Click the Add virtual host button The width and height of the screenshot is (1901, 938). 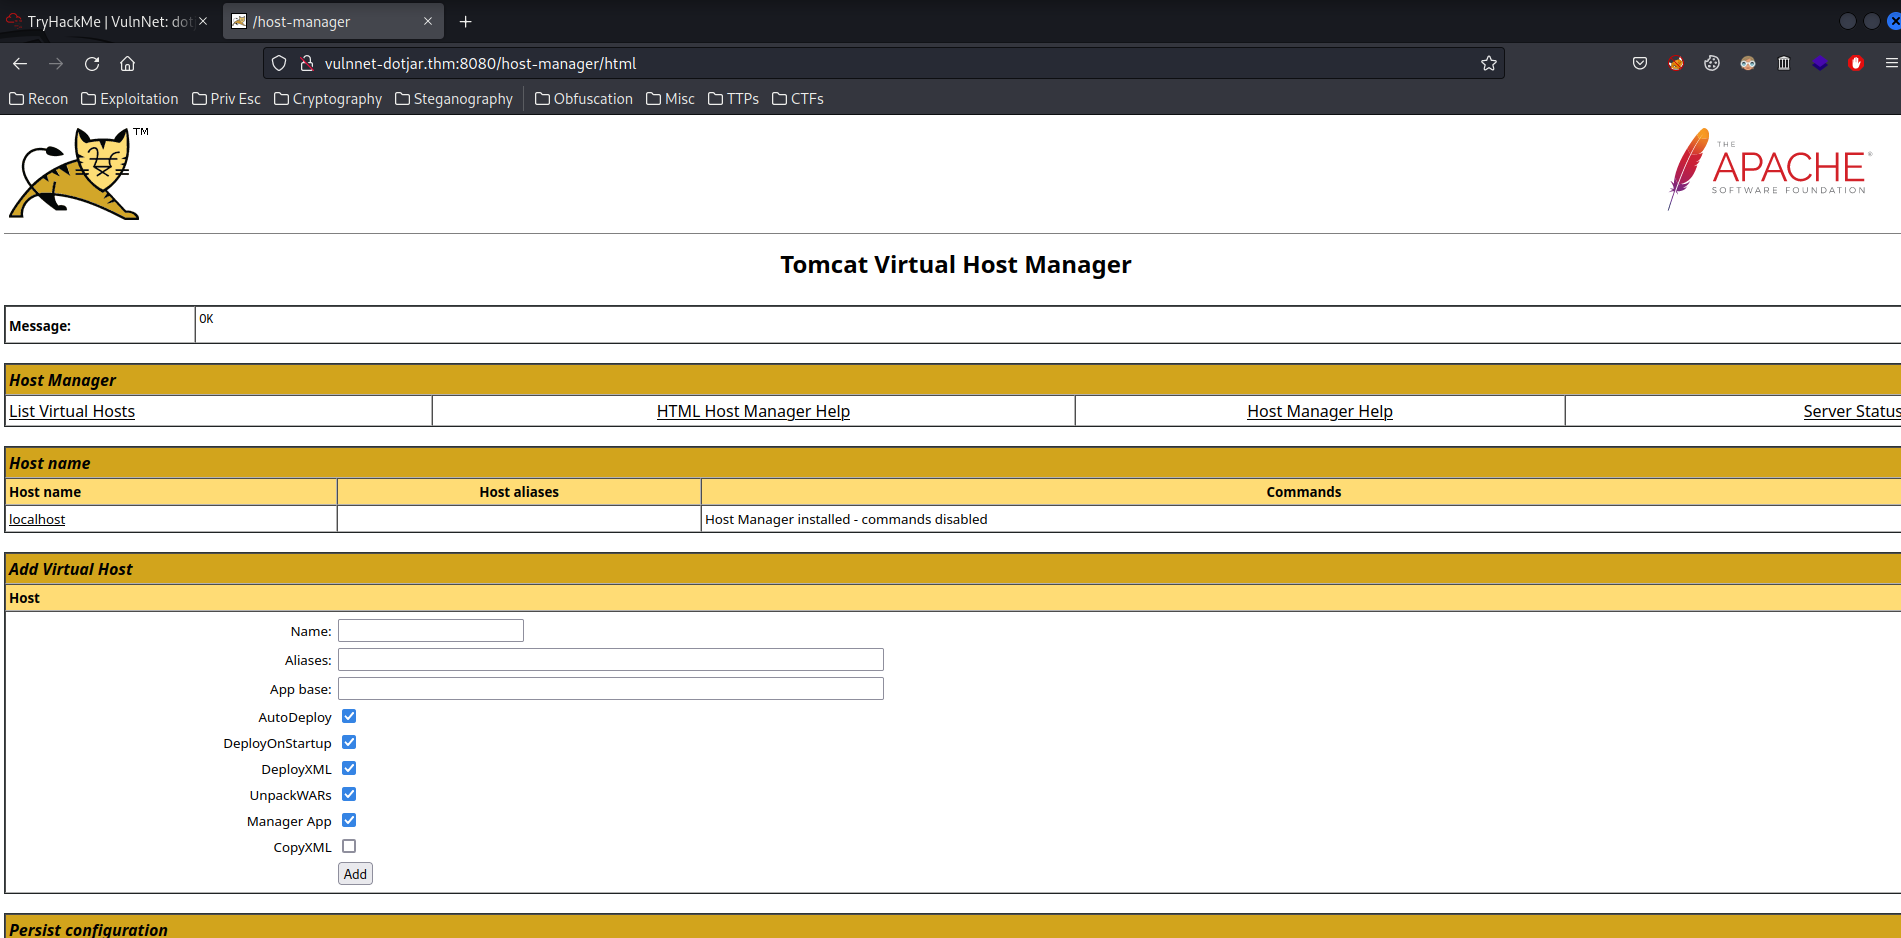(x=355, y=874)
